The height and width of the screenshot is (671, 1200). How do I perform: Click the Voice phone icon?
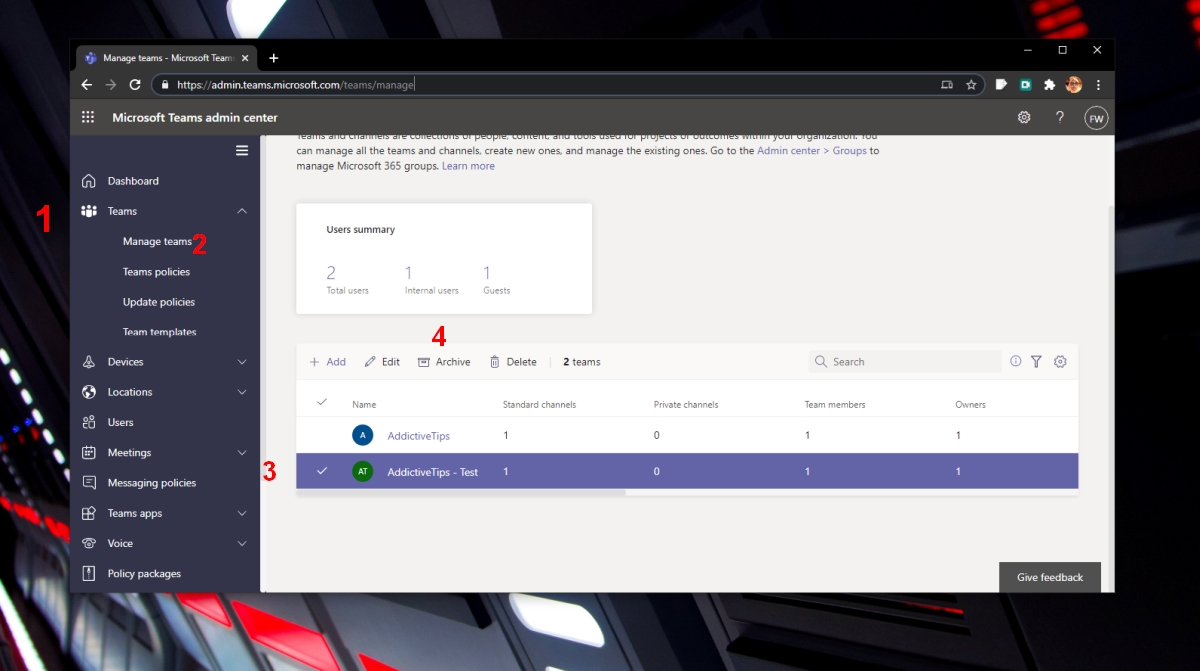[89, 543]
